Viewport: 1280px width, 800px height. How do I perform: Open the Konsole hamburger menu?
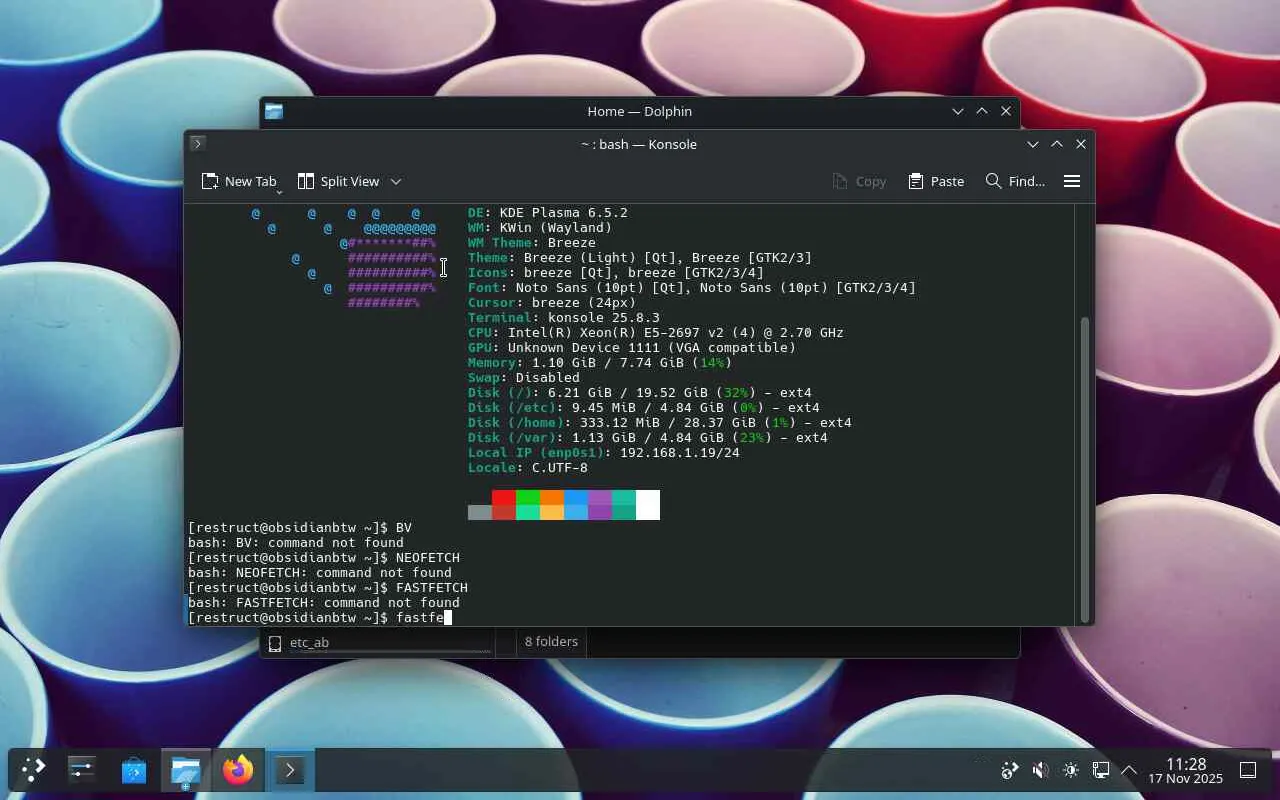[x=1072, y=181]
